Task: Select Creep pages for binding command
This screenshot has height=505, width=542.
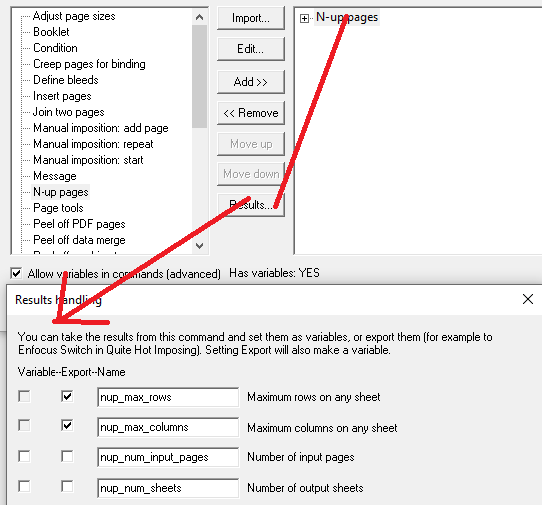Action: tap(89, 64)
